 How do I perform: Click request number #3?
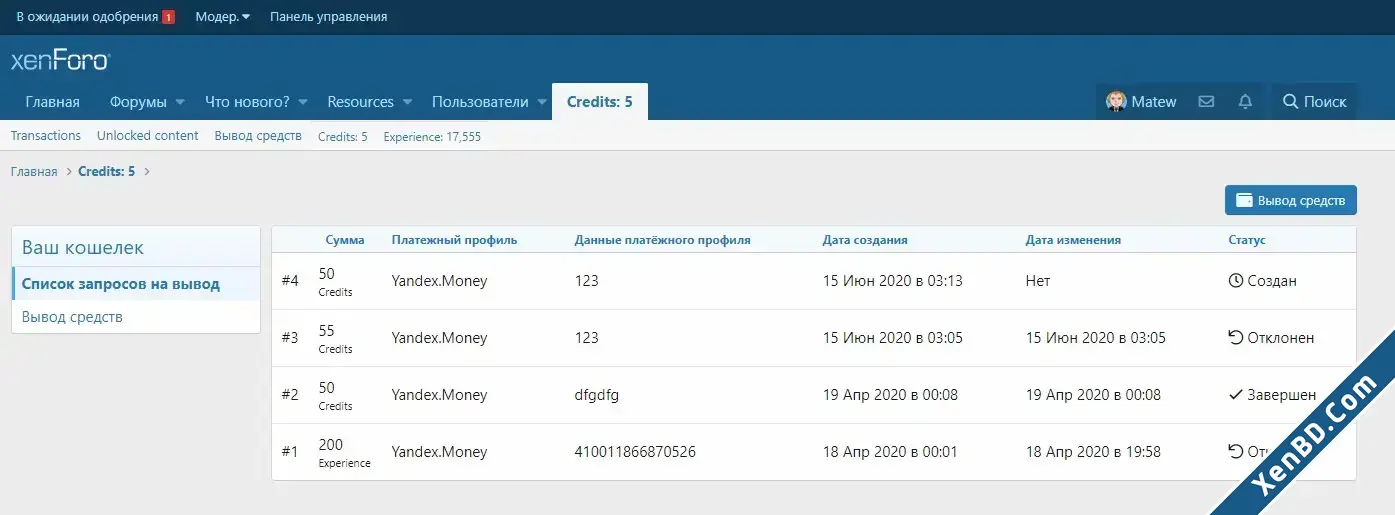[x=290, y=338]
